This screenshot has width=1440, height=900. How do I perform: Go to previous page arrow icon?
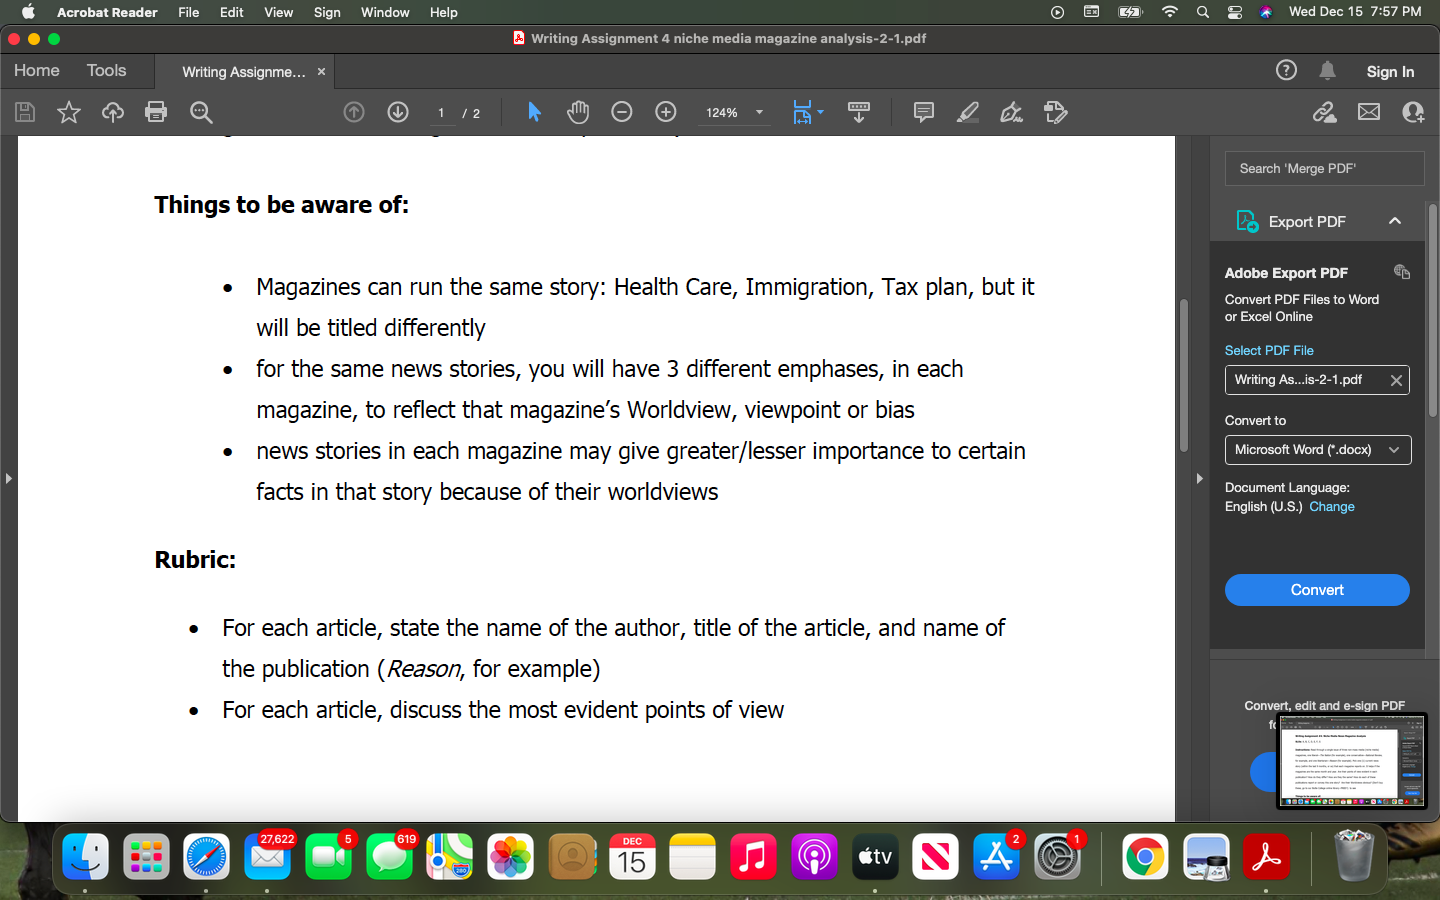click(x=354, y=112)
